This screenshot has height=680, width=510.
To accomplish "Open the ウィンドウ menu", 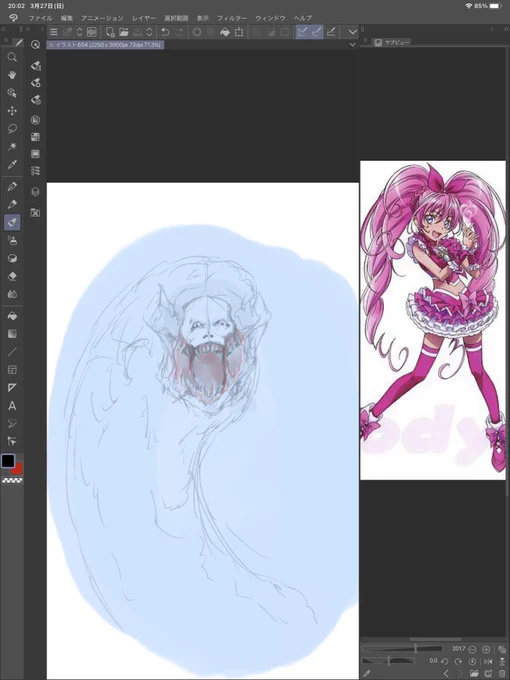I will click(270, 18).
